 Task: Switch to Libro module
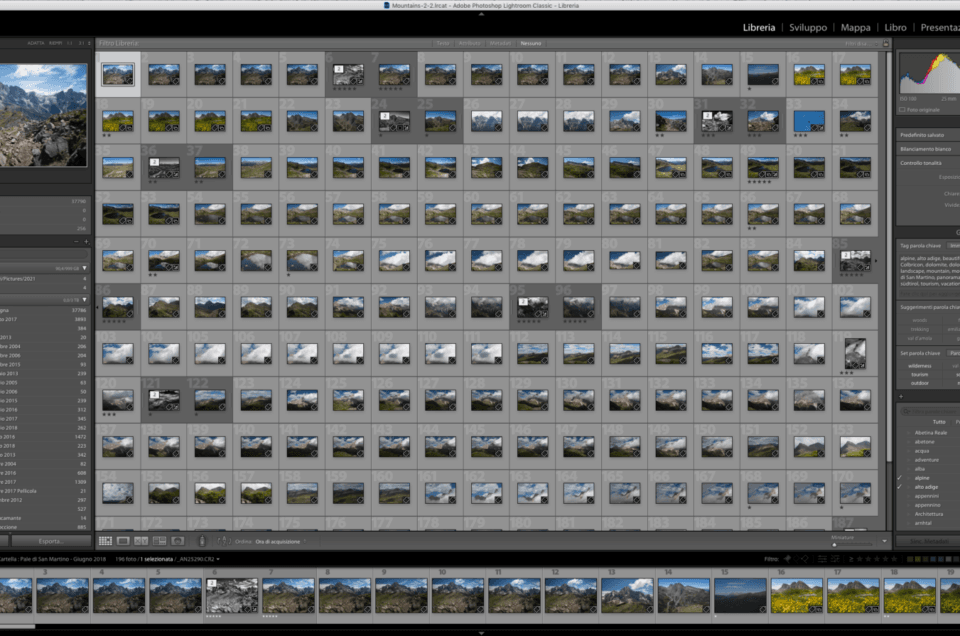pyautogui.click(x=895, y=28)
